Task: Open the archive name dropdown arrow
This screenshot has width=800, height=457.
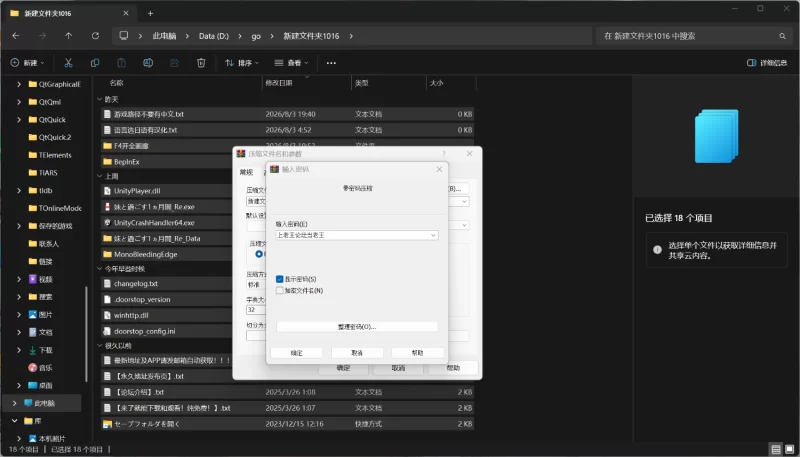Action: coord(464,201)
